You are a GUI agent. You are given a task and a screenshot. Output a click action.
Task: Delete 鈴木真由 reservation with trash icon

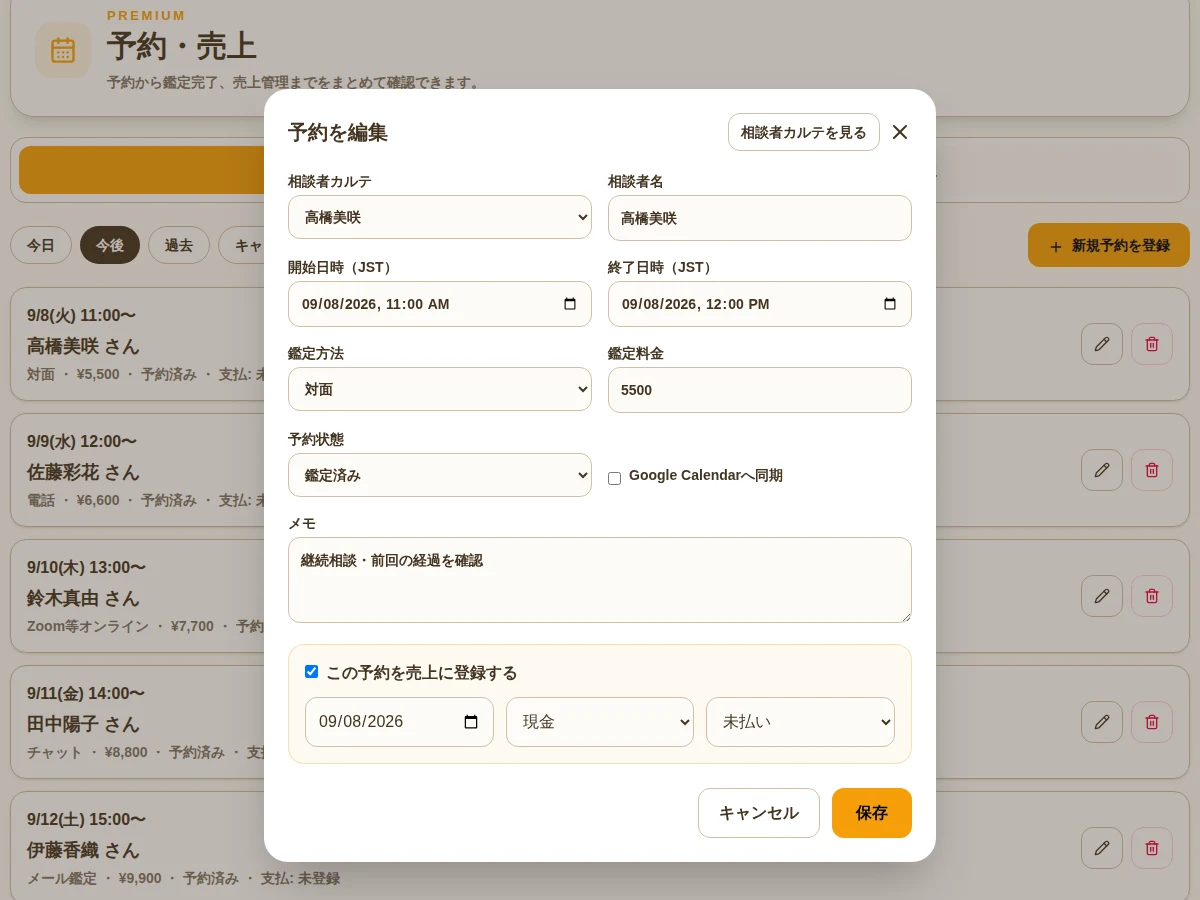point(1152,596)
